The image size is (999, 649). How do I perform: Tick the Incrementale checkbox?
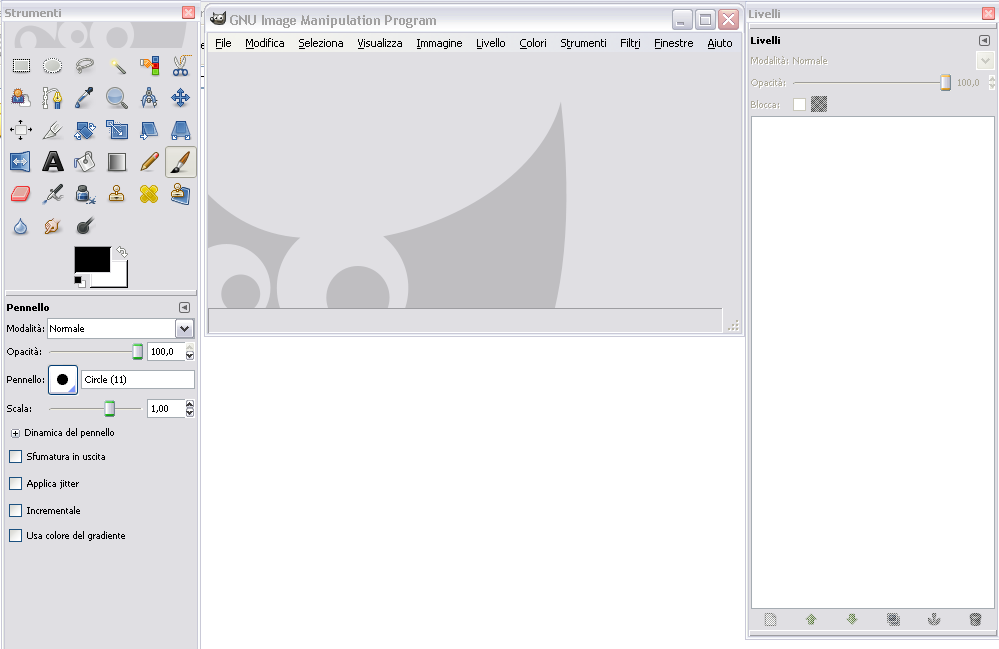click(x=16, y=510)
